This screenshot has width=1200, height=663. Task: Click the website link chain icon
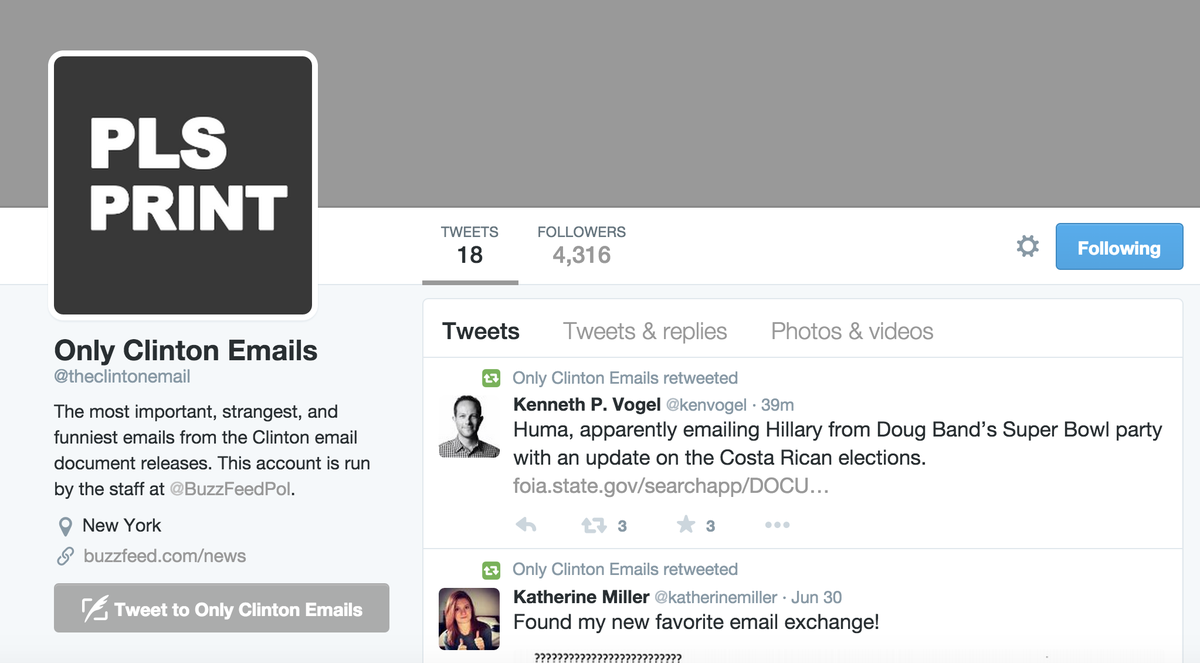[66, 557]
